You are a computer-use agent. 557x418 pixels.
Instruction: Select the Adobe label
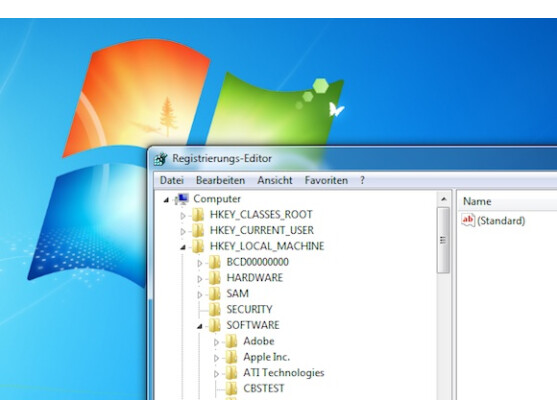coord(259,341)
